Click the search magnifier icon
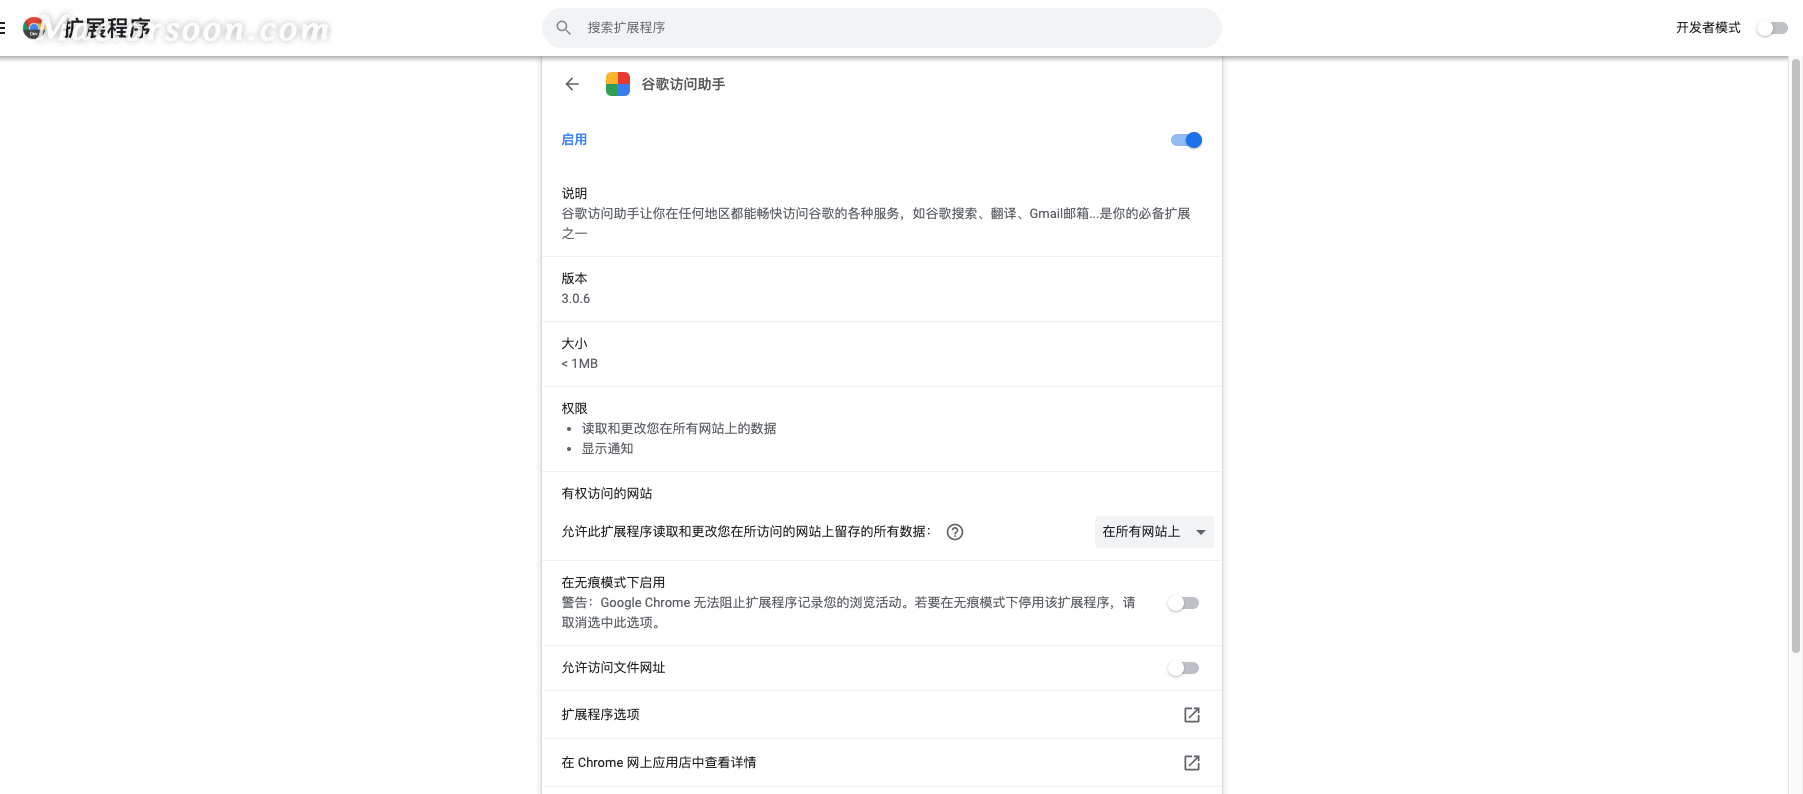The width and height of the screenshot is (1803, 794). point(564,28)
